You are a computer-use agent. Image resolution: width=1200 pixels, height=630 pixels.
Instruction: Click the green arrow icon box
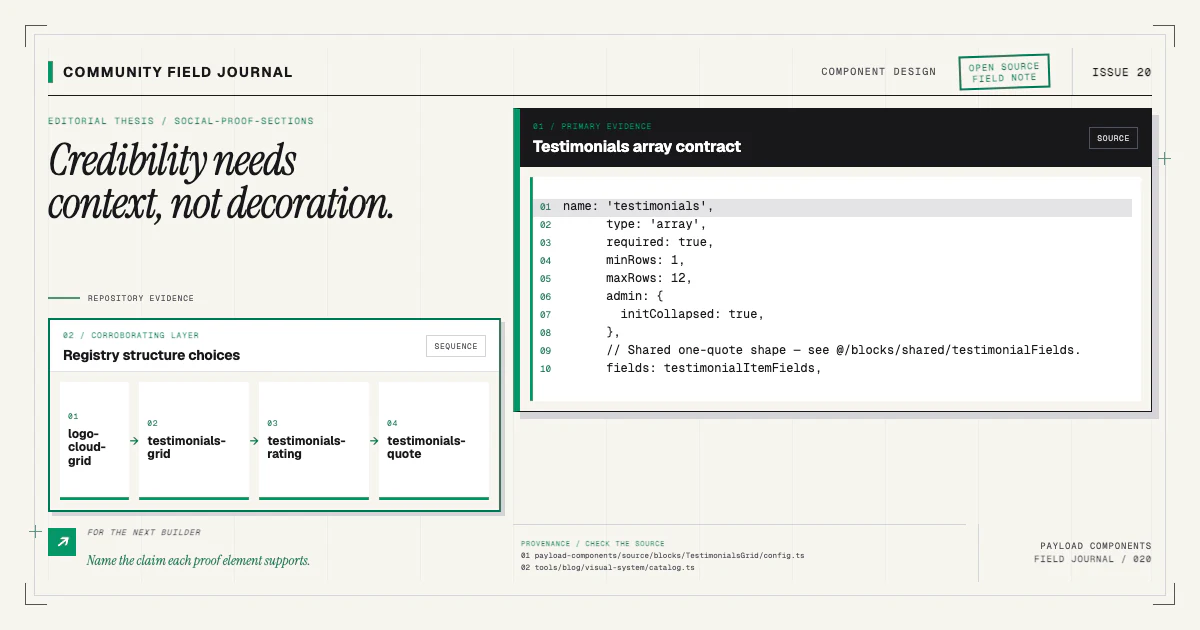pyautogui.click(x=62, y=542)
